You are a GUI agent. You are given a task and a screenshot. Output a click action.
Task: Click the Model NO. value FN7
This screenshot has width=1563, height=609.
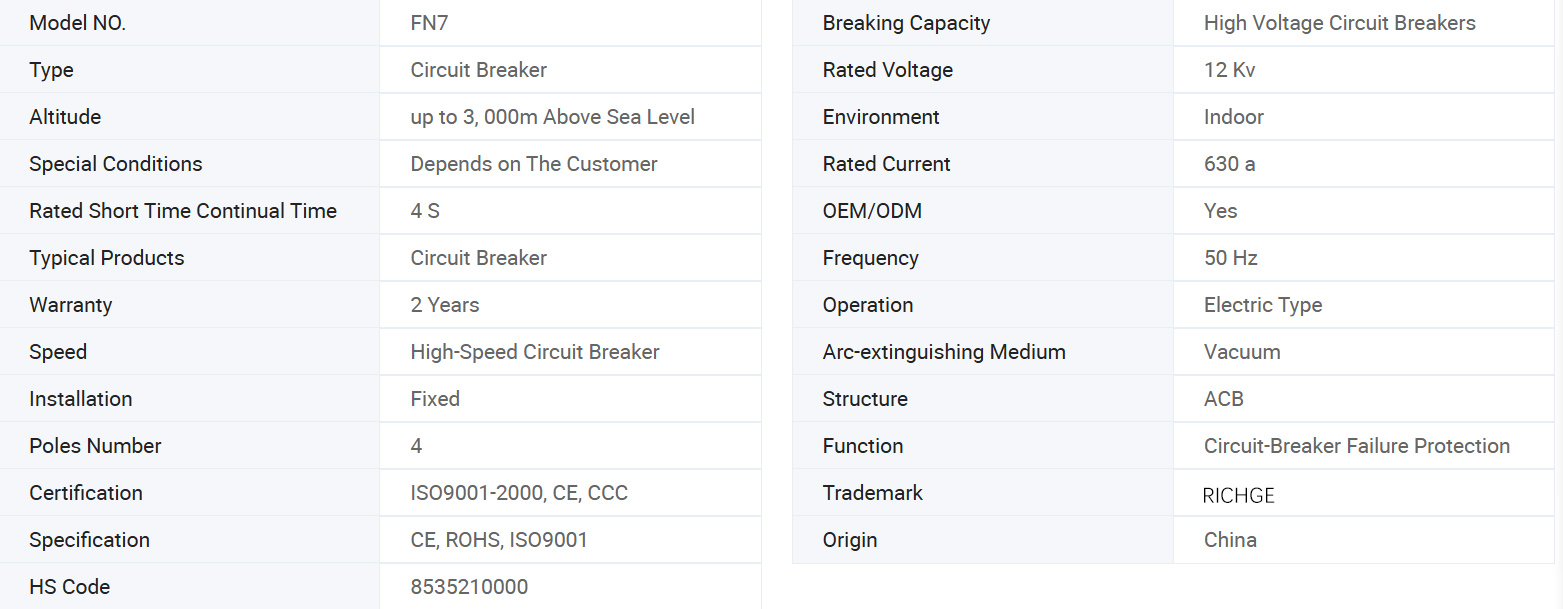point(429,23)
